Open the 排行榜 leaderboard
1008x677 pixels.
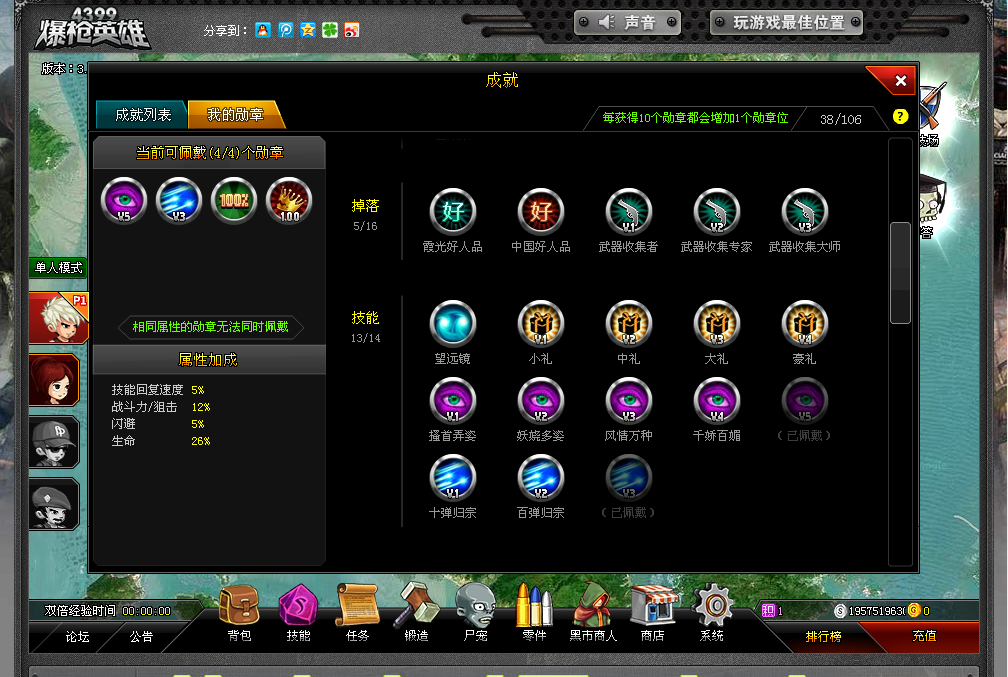coord(823,636)
